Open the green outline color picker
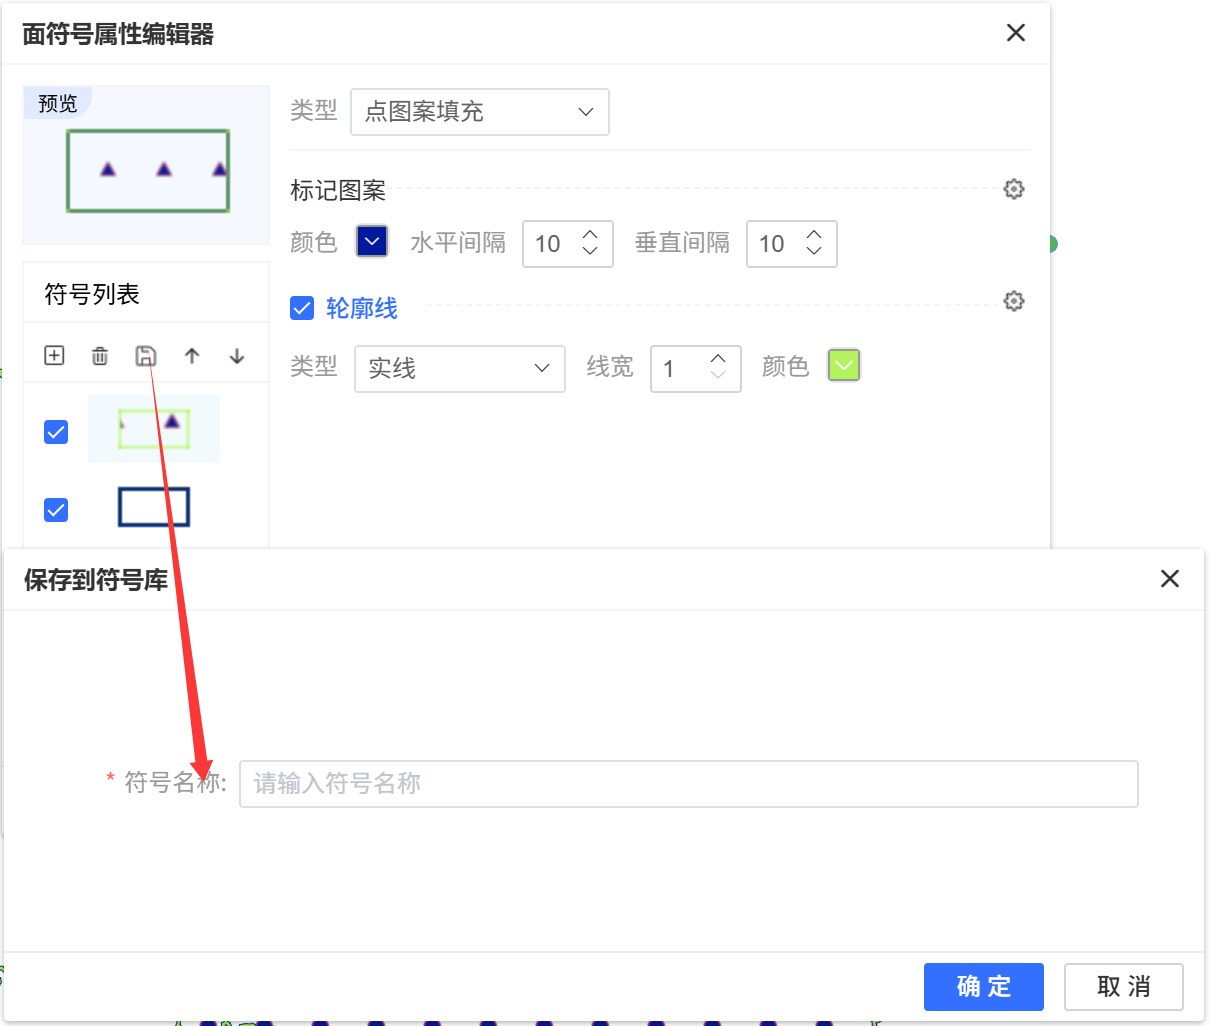Viewport: 1220px width, 1026px height. coord(844,366)
